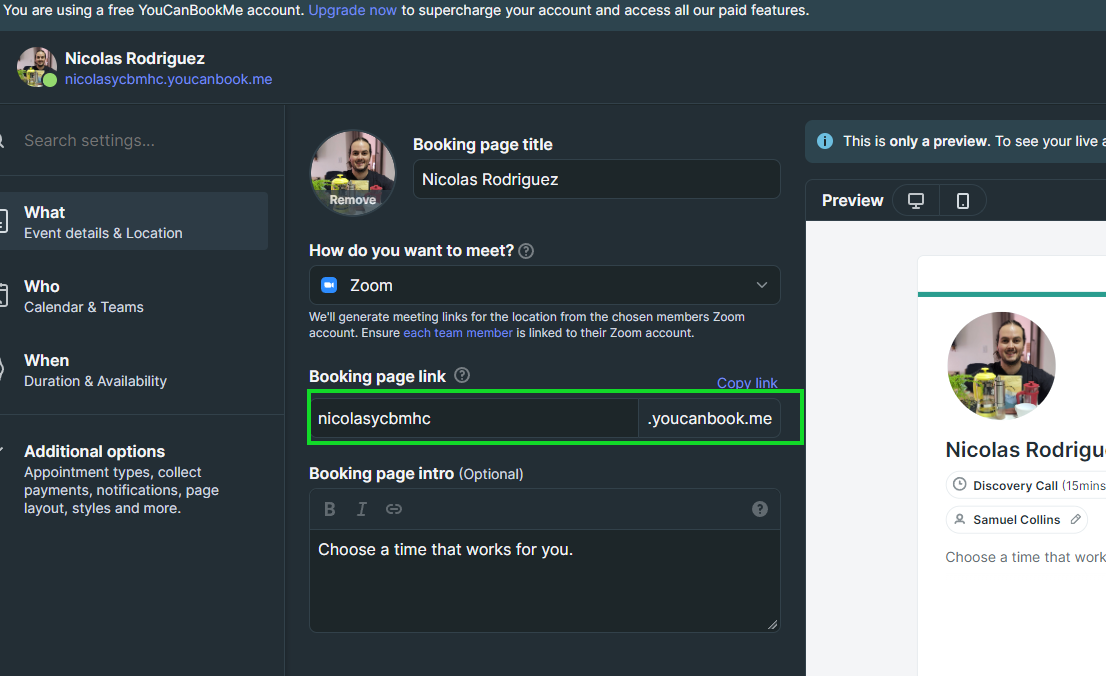Switch preview to desktop view
1106x676 pixels.
[916, 200]
